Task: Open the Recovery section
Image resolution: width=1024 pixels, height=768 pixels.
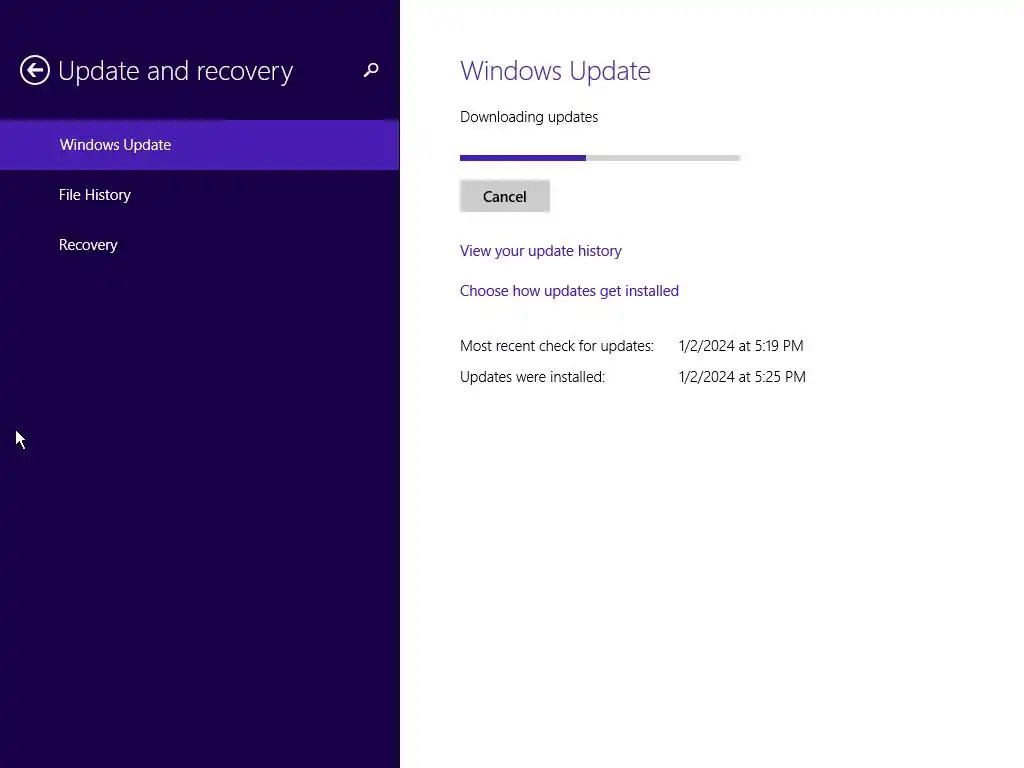Action: tap(199, 245)
